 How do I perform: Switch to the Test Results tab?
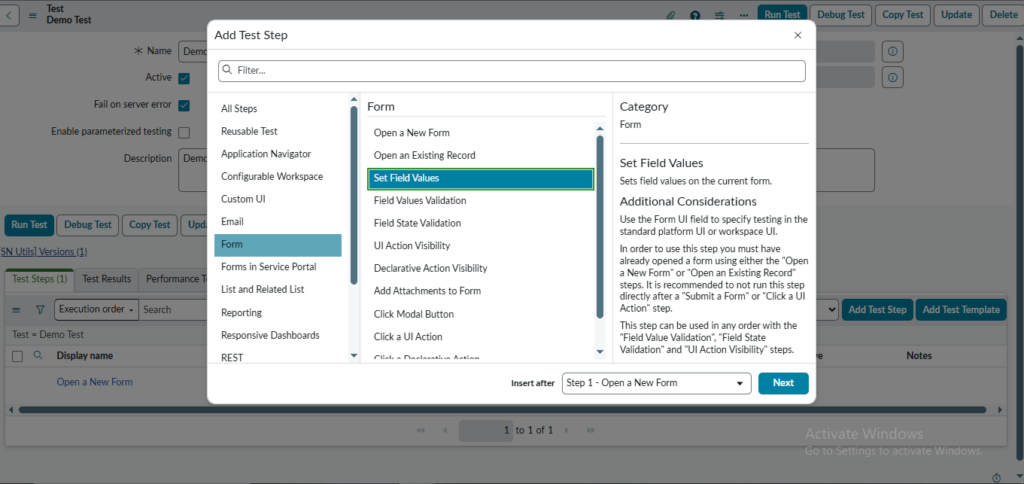[106, 279]
